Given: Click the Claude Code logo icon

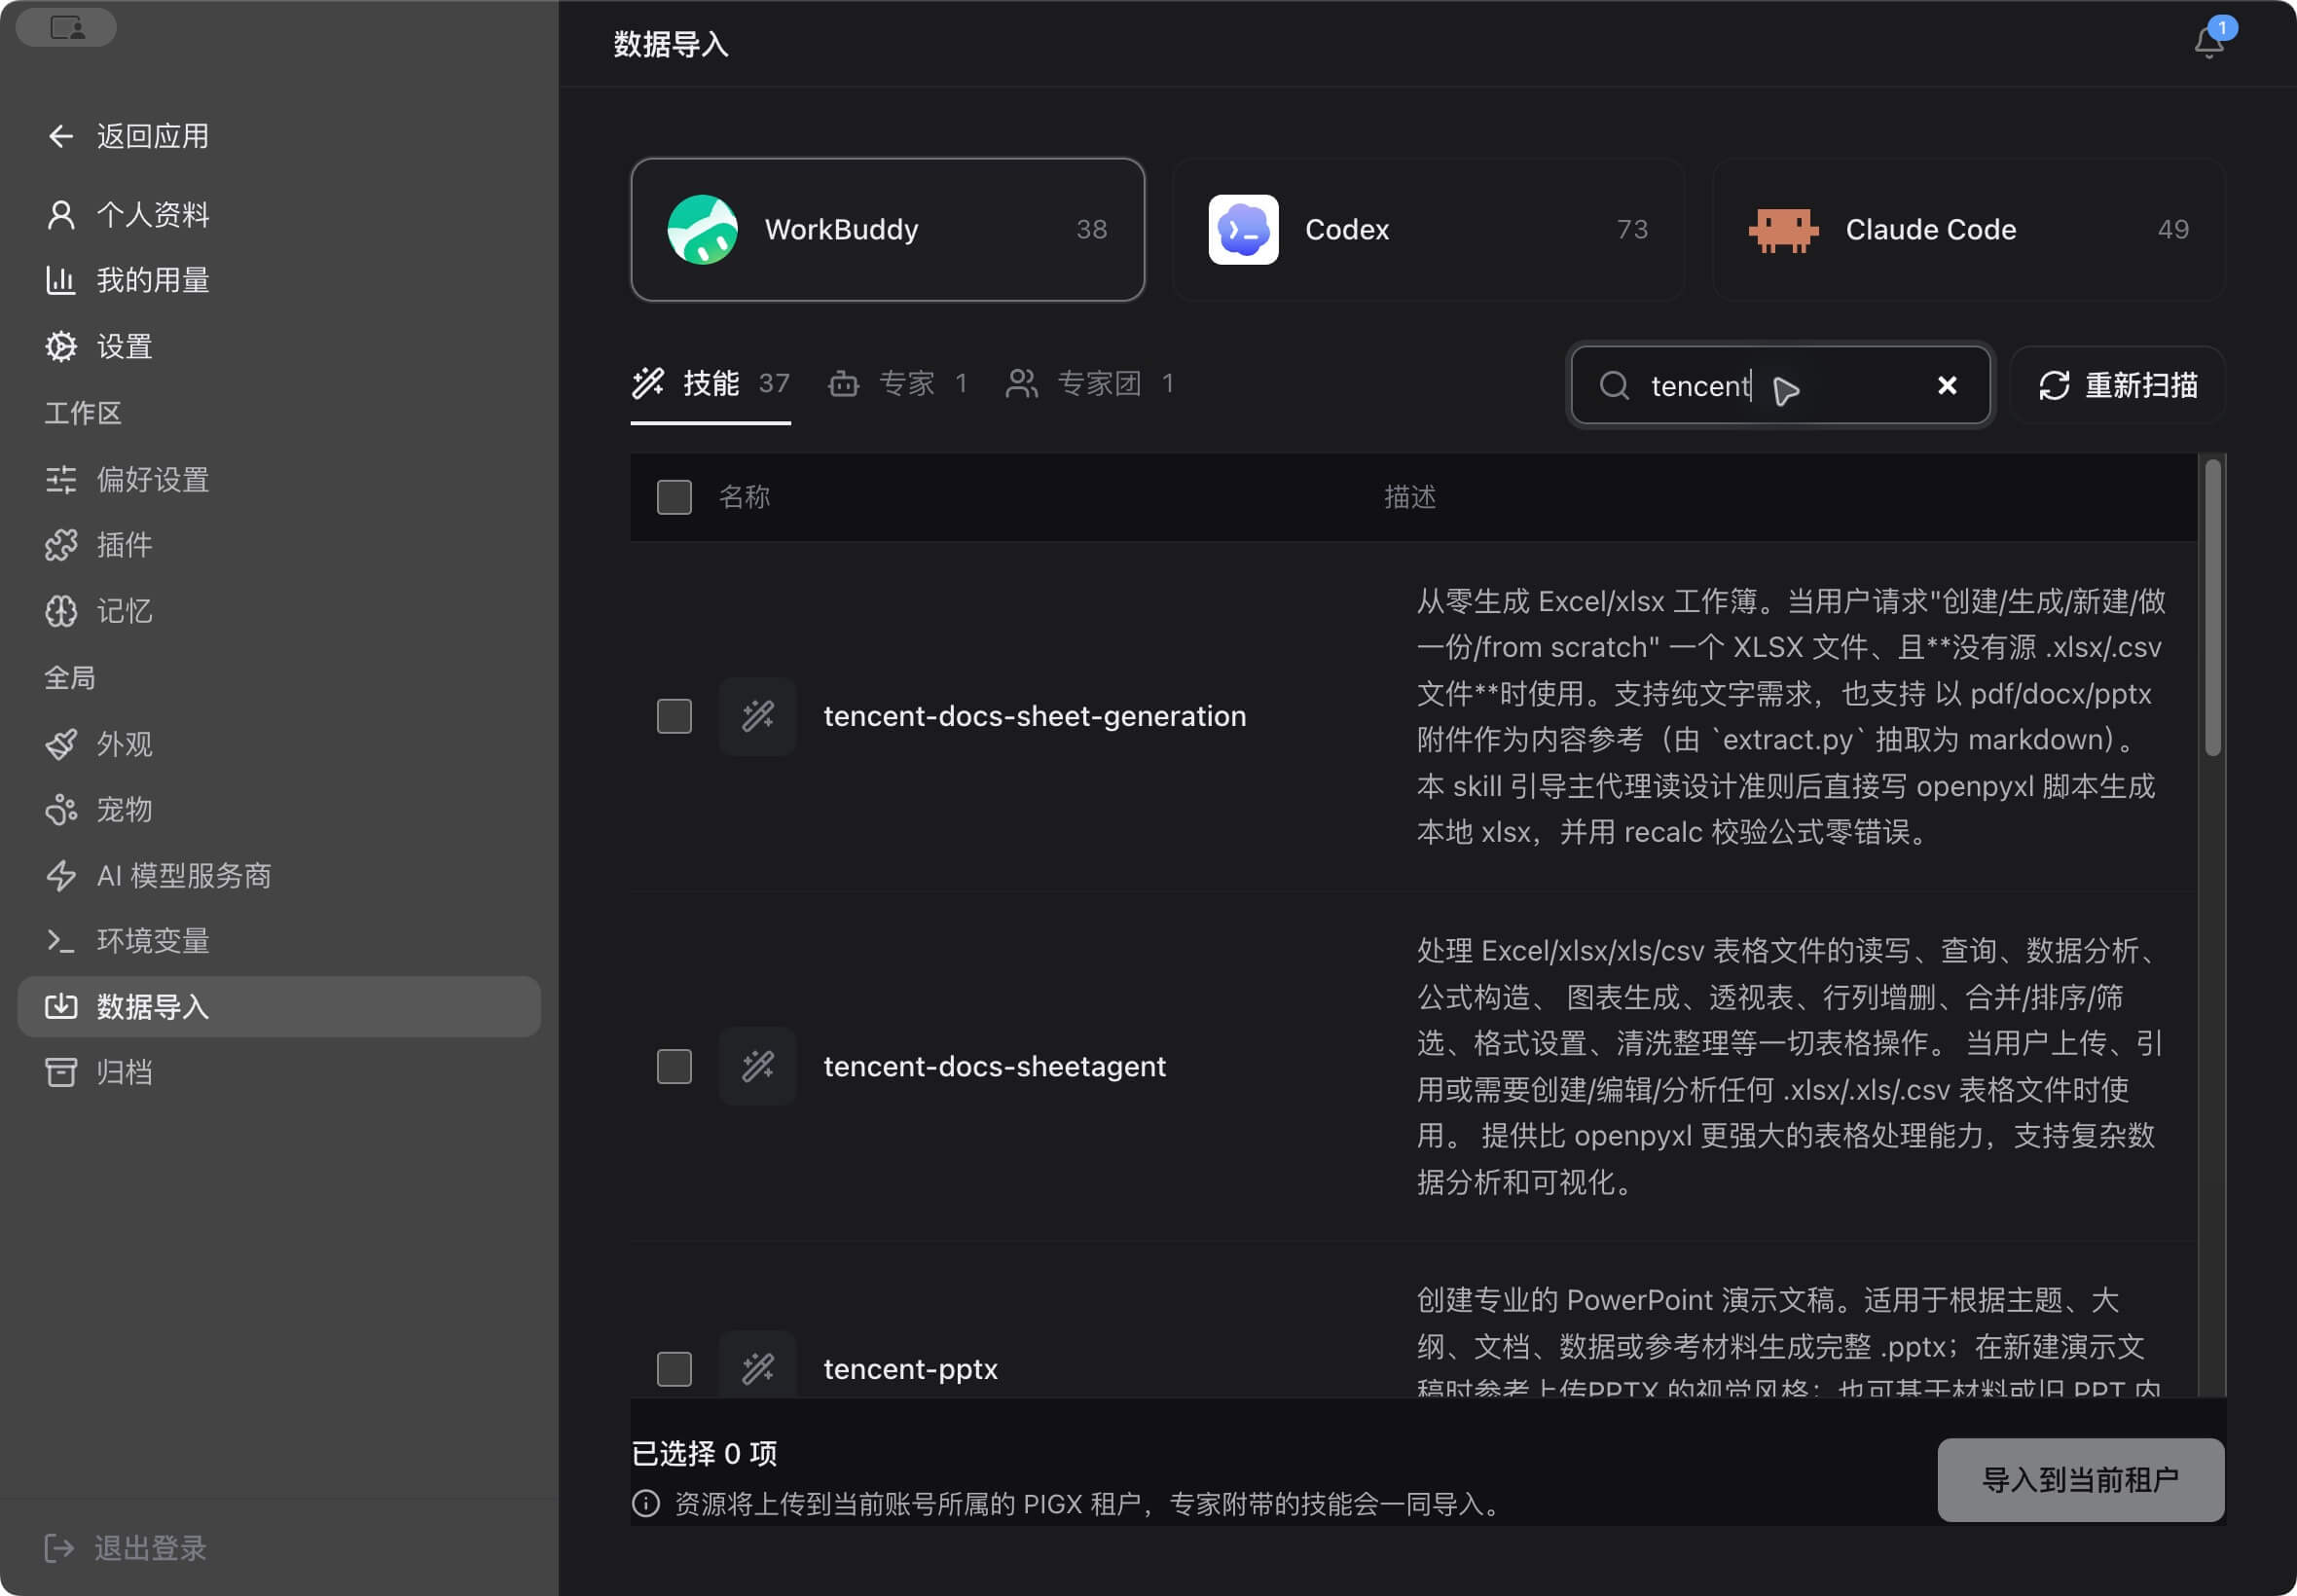Looking at the screenshot, I should (1783, 230).
